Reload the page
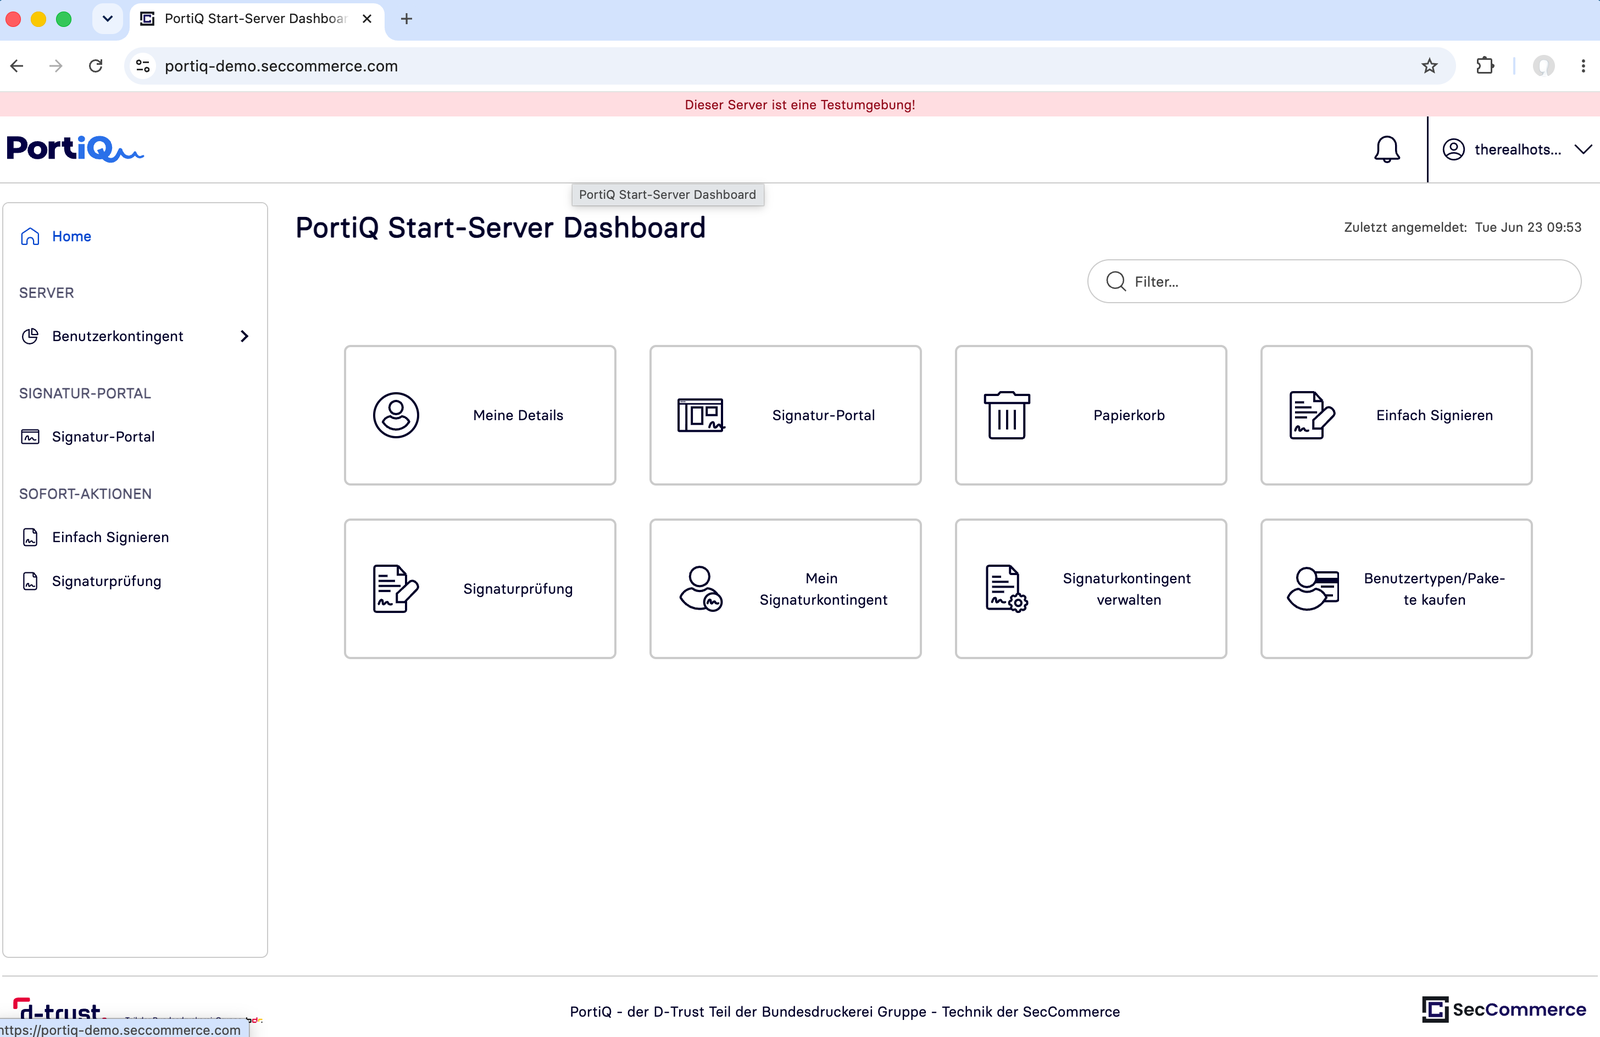This screenshot has width=1600, height=1037. click(x=96, y=66)
